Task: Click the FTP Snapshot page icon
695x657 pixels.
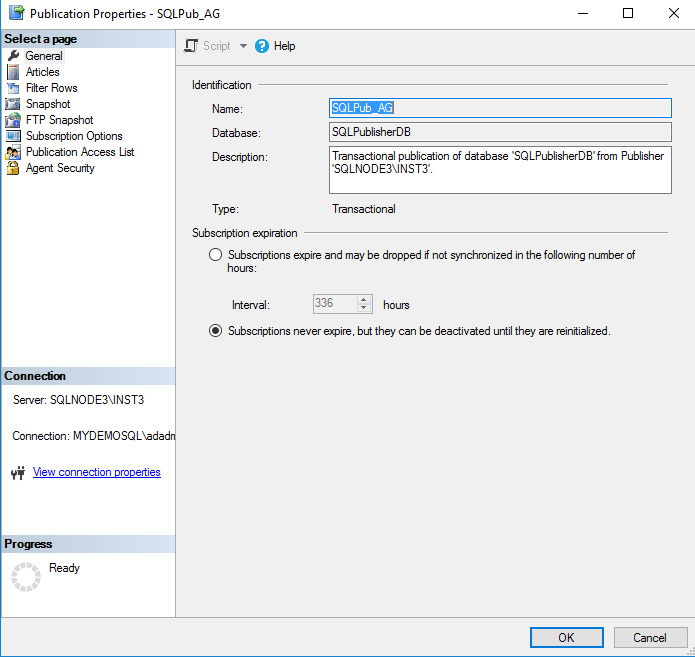Action: [x=13, y=120]
